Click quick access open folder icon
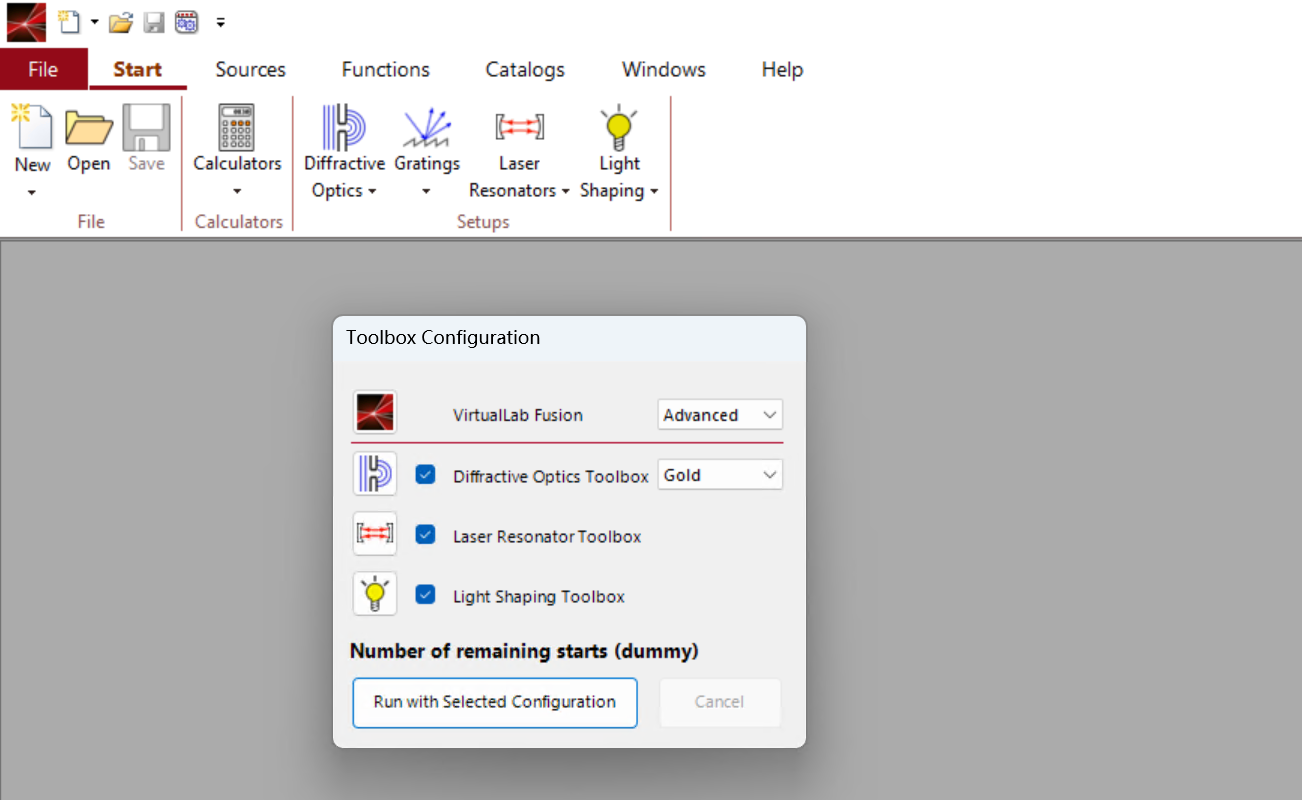1302x800 pixels. click(120, 21)
